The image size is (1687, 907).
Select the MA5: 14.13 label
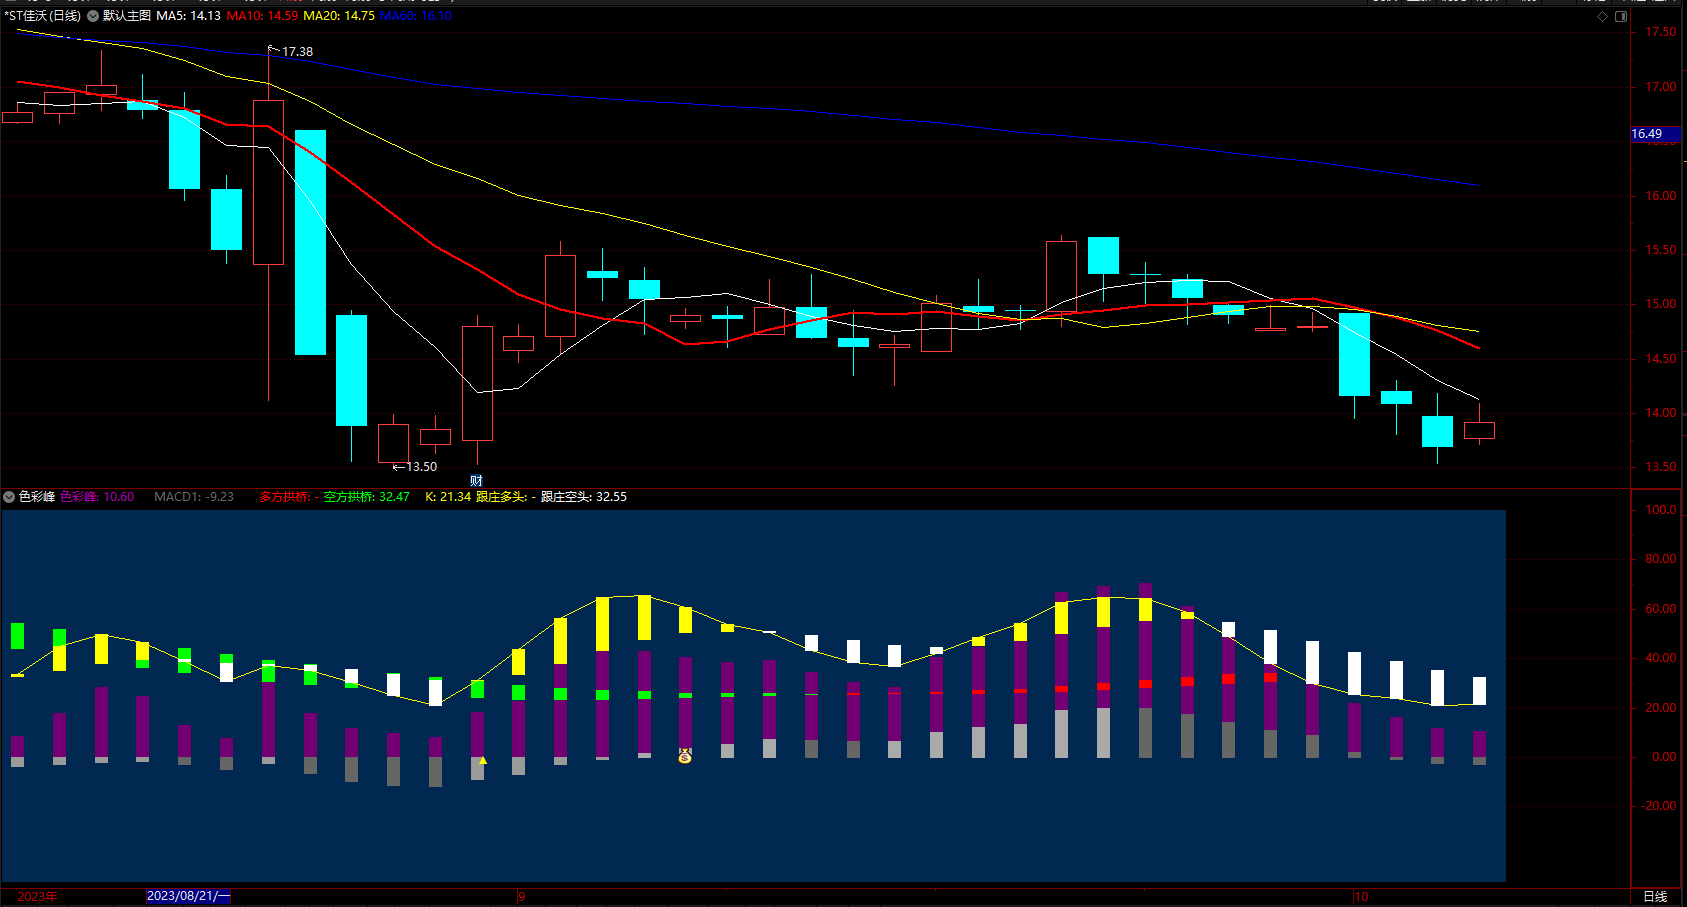pyautogui.click(x=188, y=16)
